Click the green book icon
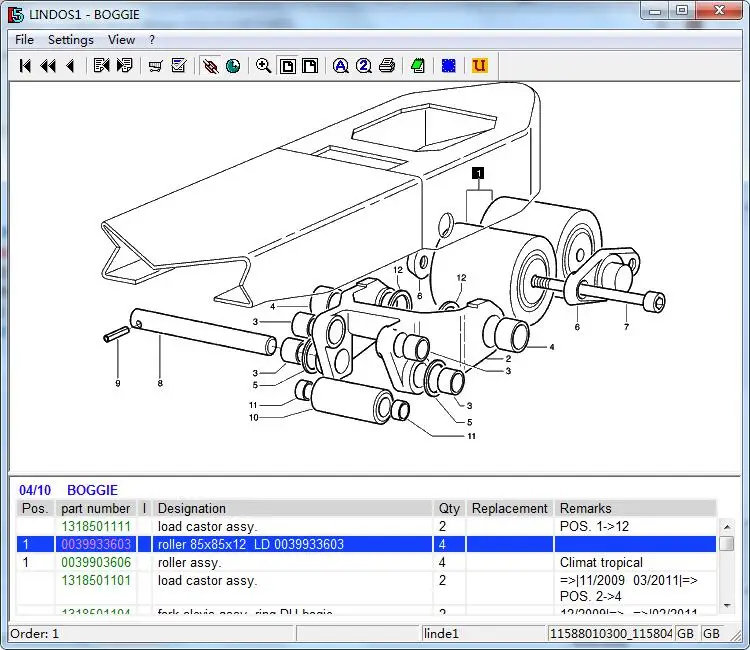This screenshot has height=650, width=750. [418, 66]
